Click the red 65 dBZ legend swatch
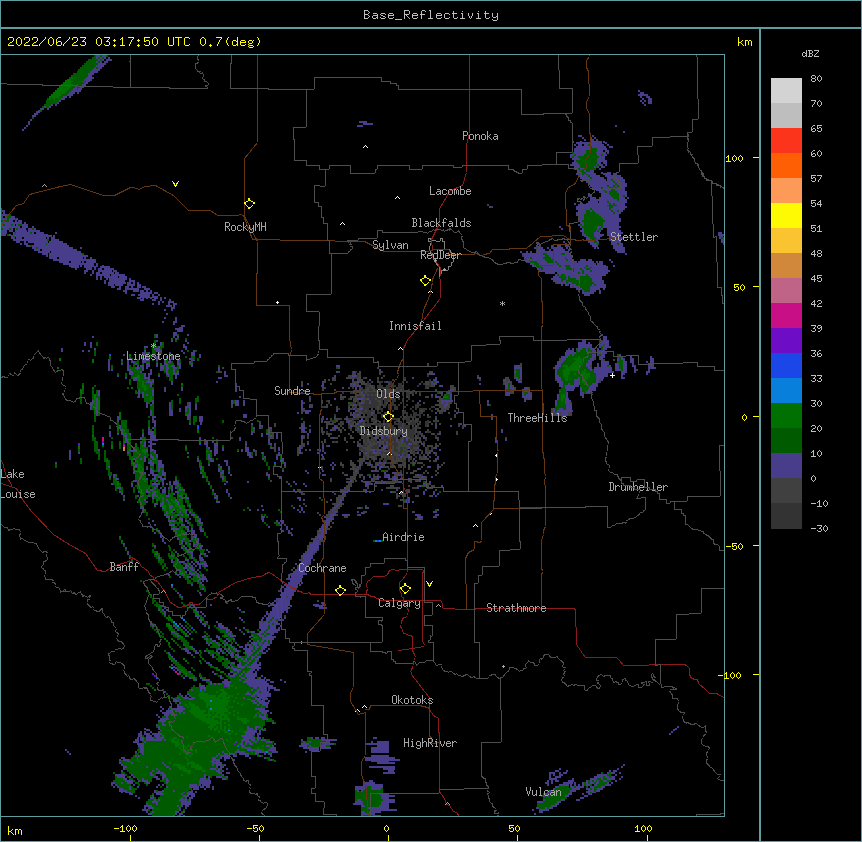 click(786, 141)
